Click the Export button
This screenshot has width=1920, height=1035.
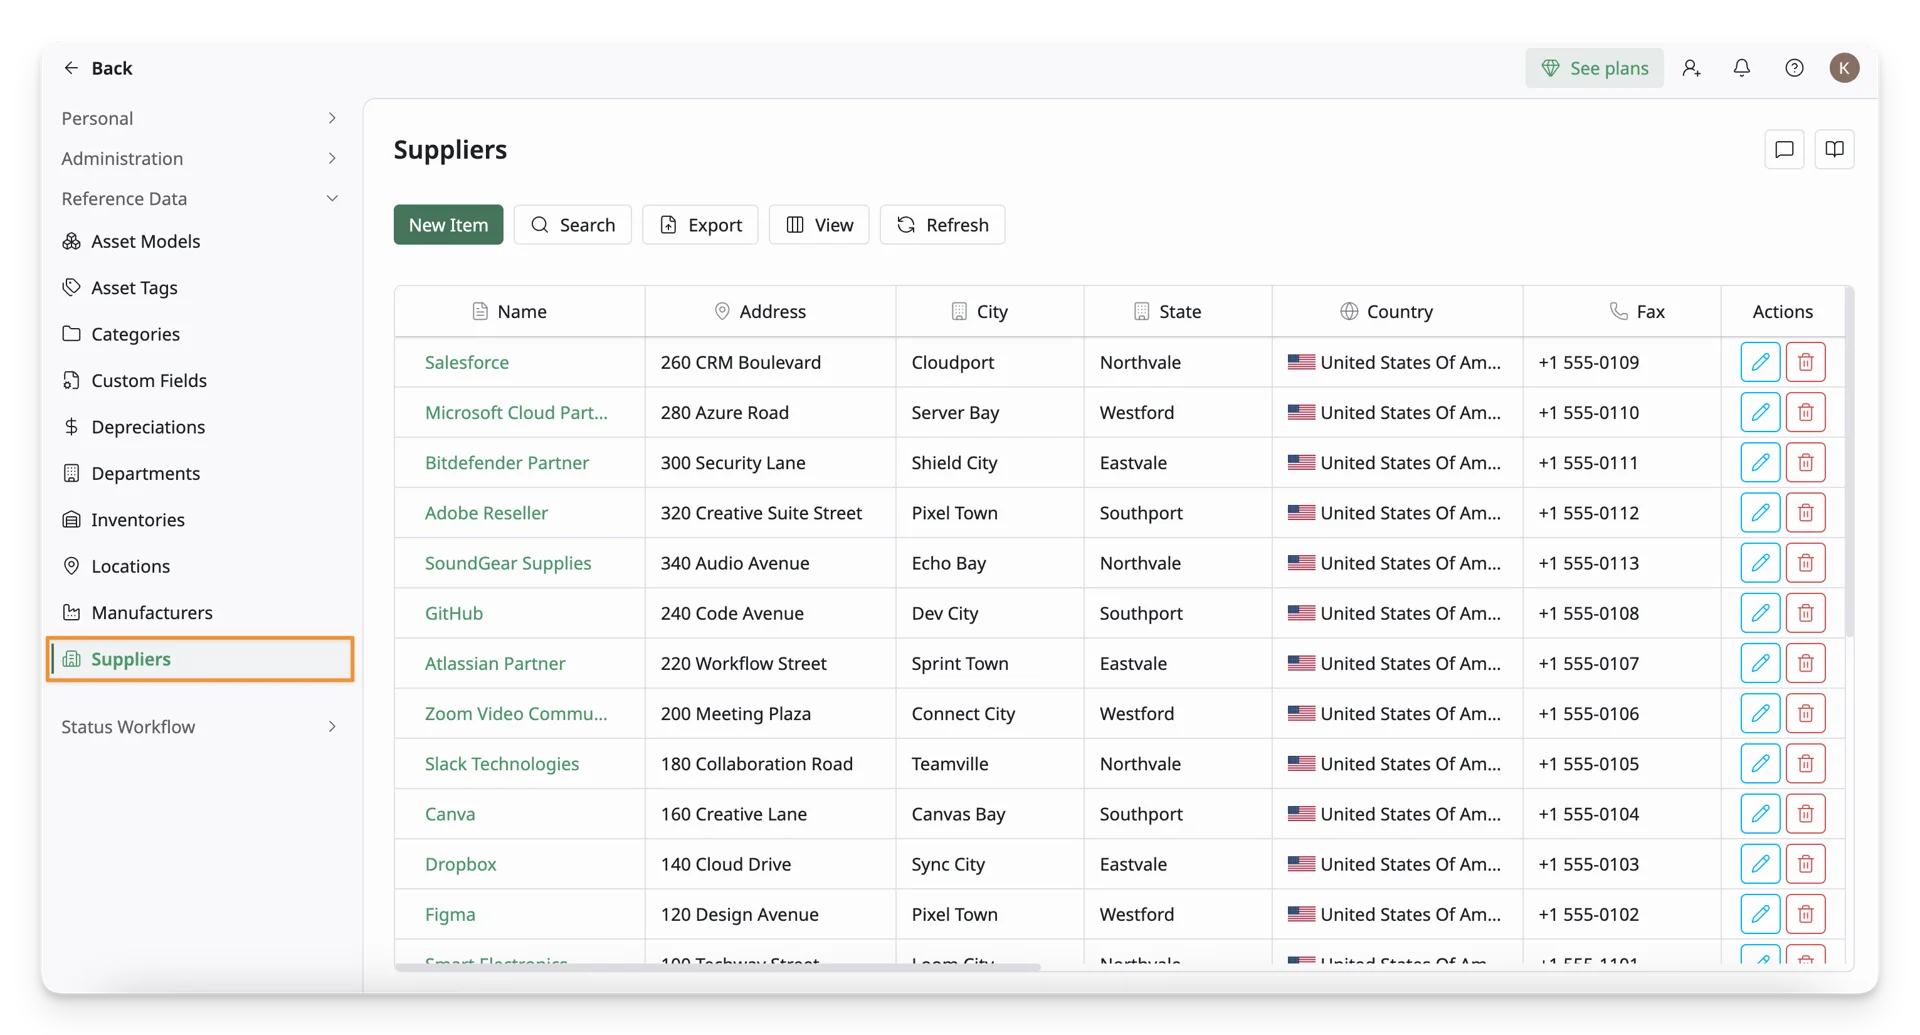click(x=700, y=224)
